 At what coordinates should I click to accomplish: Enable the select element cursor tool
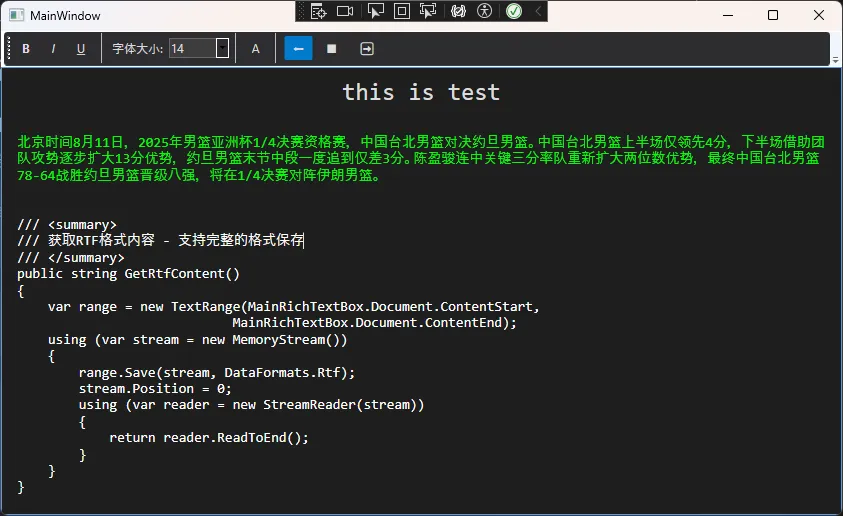[376, 11]
